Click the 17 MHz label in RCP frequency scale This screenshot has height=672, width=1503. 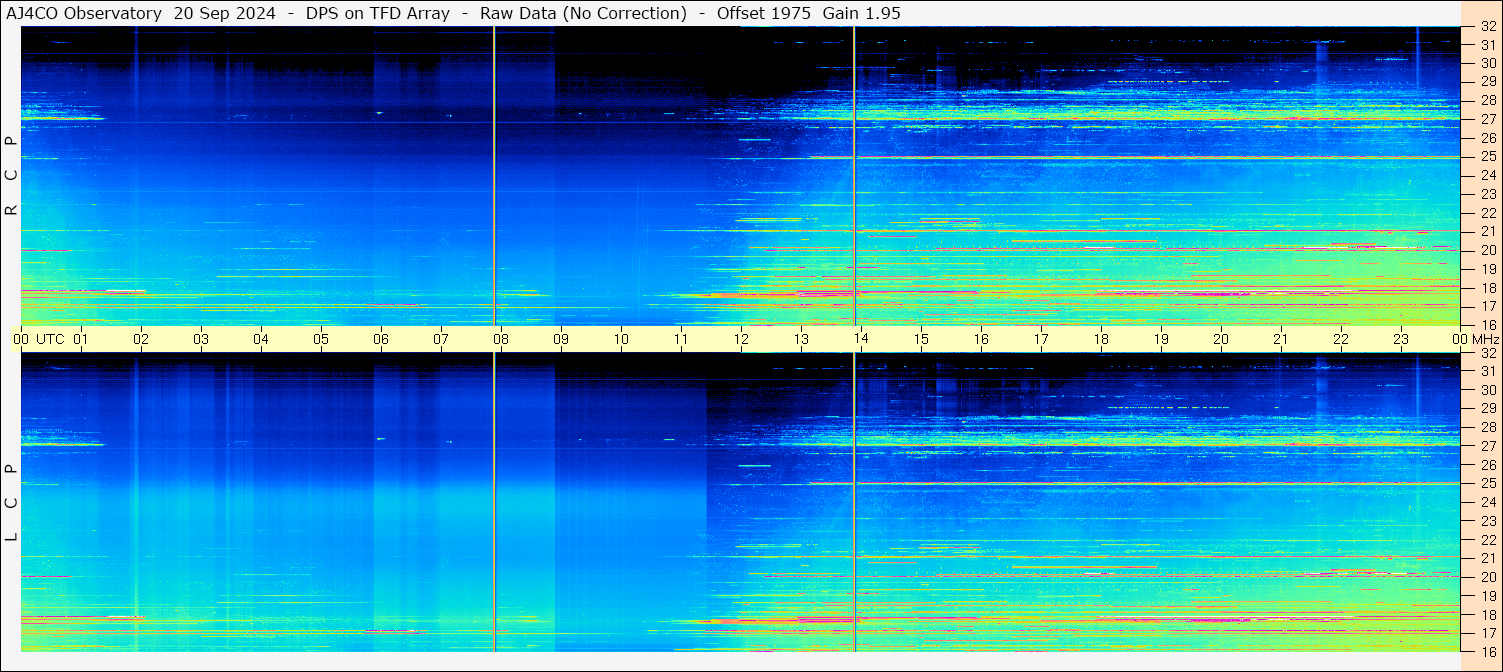pyautogui.click(x=1488, y=306)
